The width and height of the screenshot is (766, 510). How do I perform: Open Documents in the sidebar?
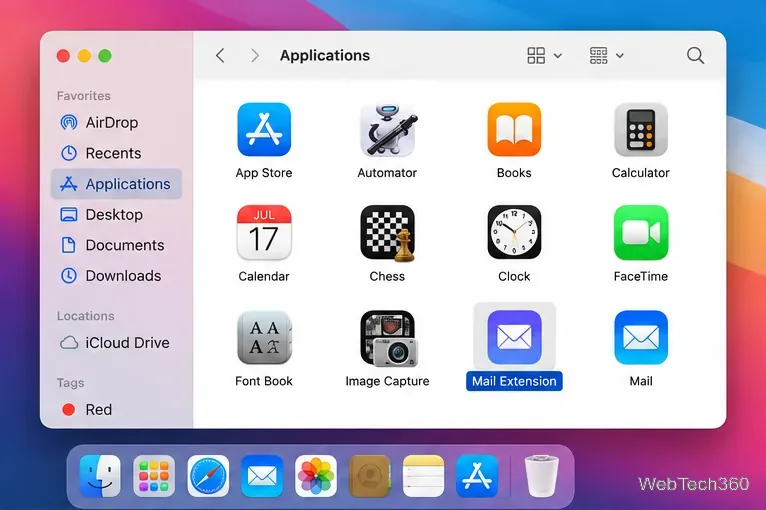pyautogui.click(x=116, y=245)
